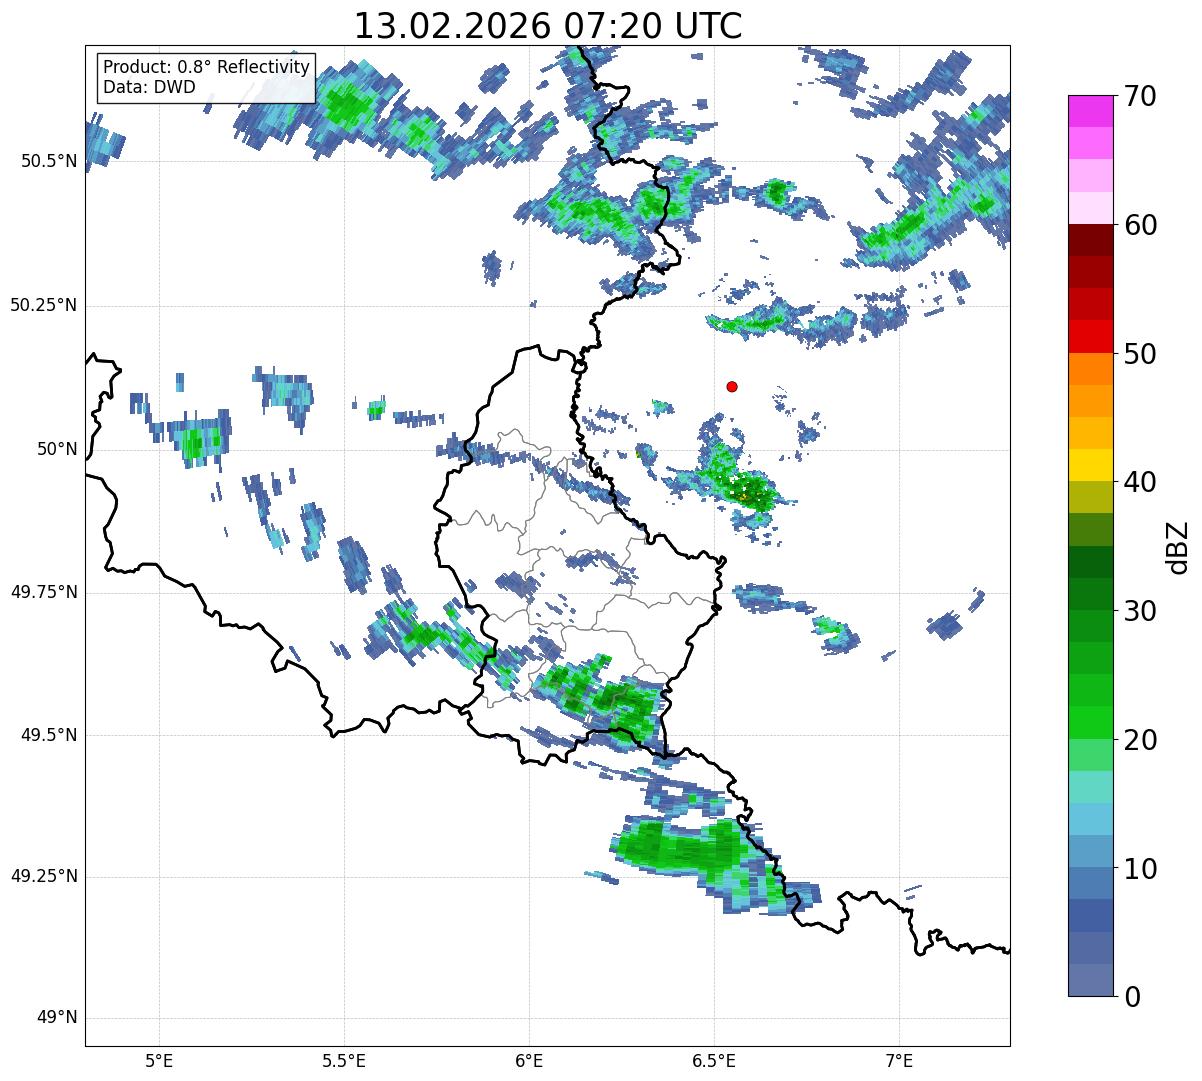This screenshot has height=1081, width=1202.
Task: Click the colorbar tick value "10"
Action: point(1139,869)
